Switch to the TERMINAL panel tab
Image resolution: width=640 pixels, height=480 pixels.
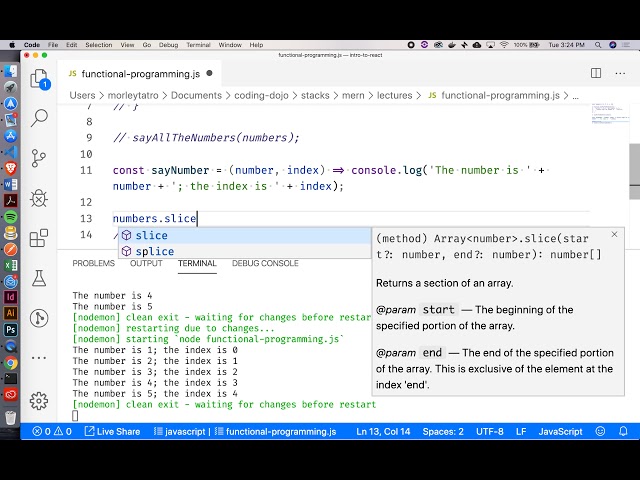pos(197,263)
